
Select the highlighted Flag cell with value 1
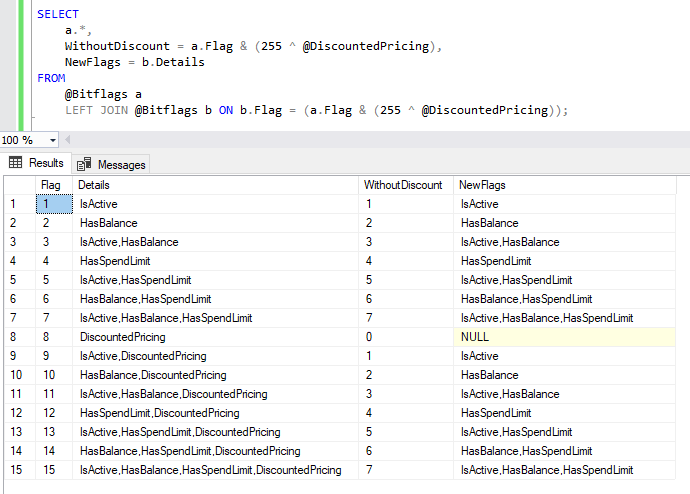coord(54,204)
